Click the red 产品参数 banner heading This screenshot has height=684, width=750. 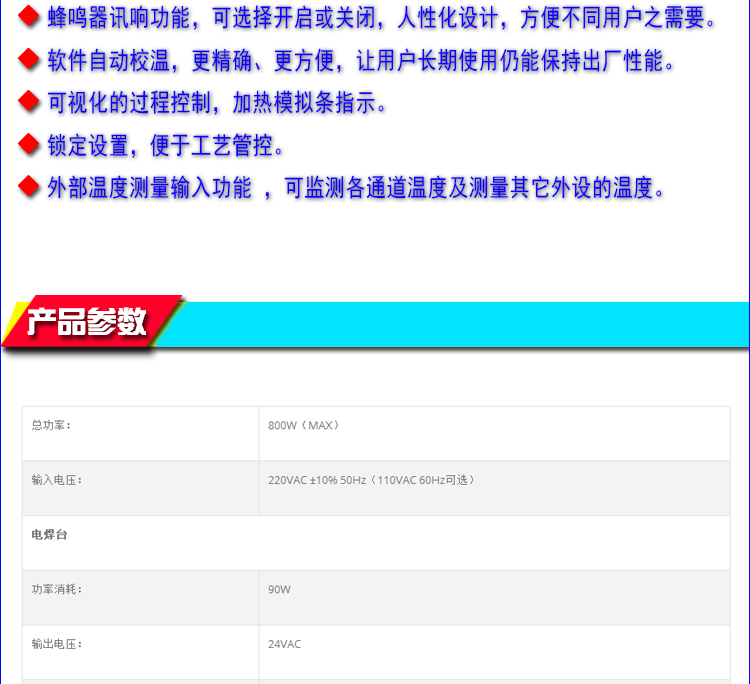88,322
